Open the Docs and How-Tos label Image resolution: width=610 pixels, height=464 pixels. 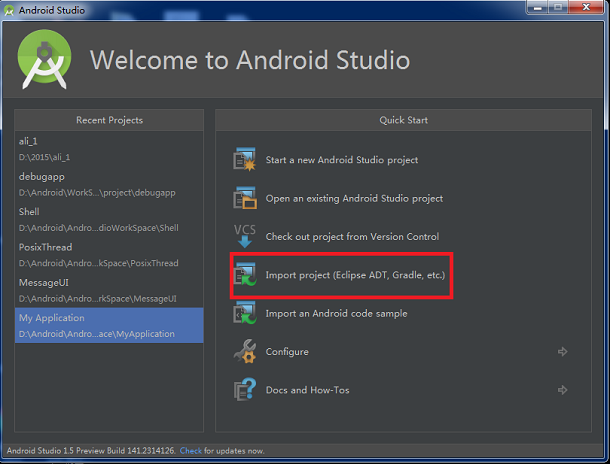point(307,390)
